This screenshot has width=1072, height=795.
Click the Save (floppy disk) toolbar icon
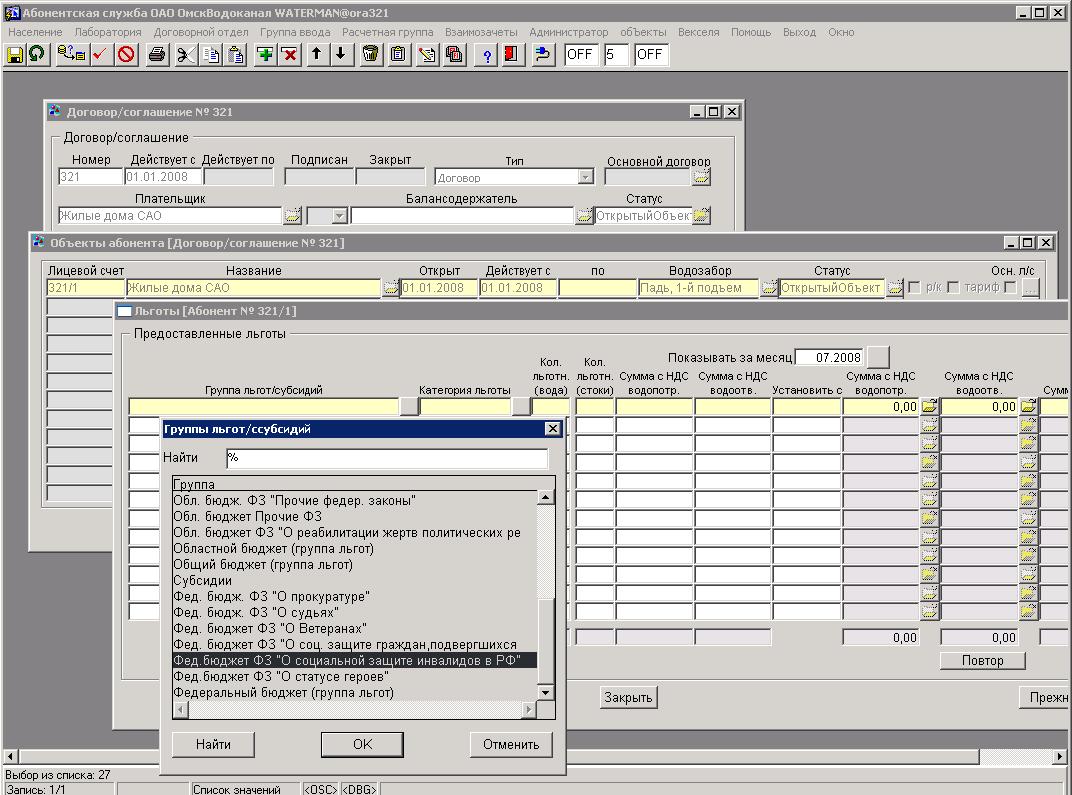pyautogui.click(x=15, y=55)
